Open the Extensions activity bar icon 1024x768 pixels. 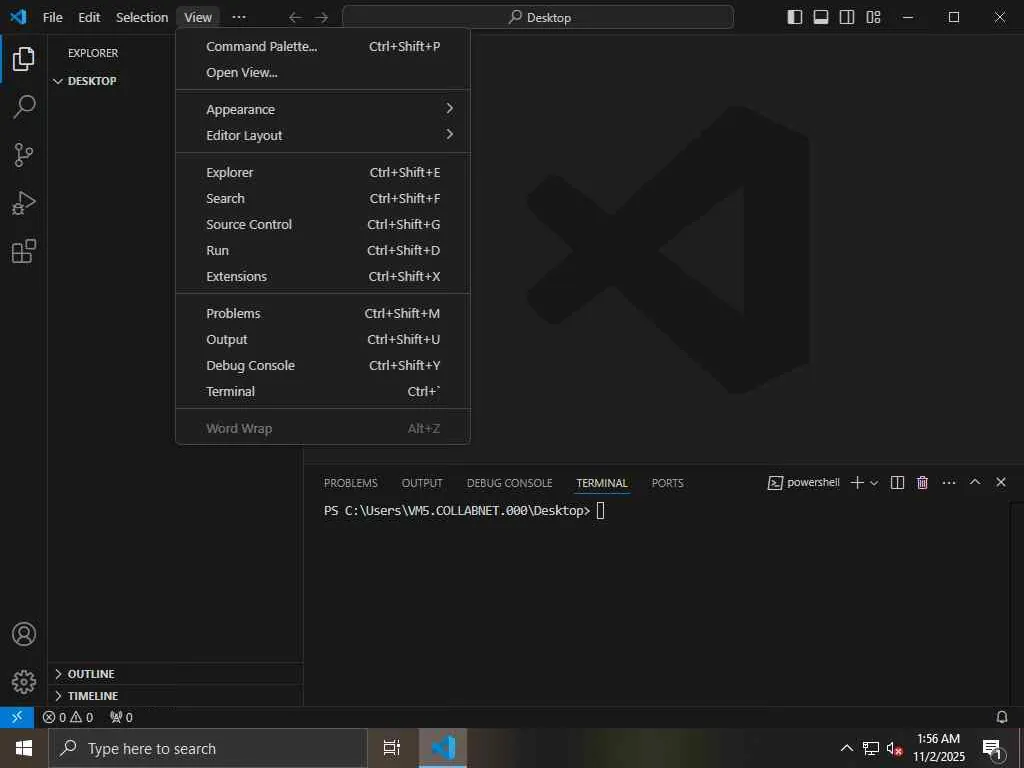(x=24, y=251)
